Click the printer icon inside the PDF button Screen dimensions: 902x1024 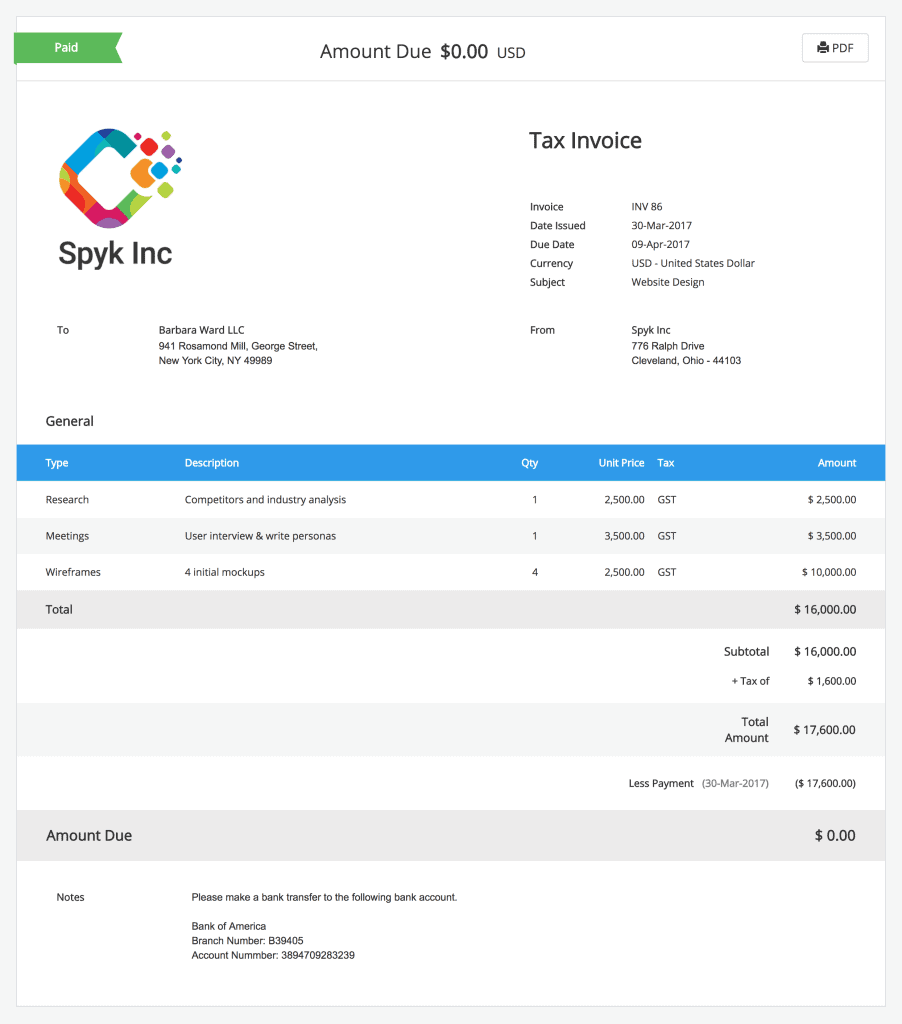point(822,48)
